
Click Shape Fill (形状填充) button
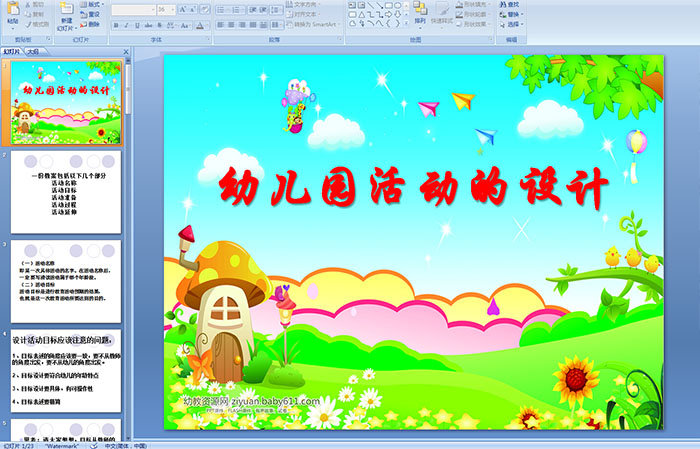[x=473, y=4]
